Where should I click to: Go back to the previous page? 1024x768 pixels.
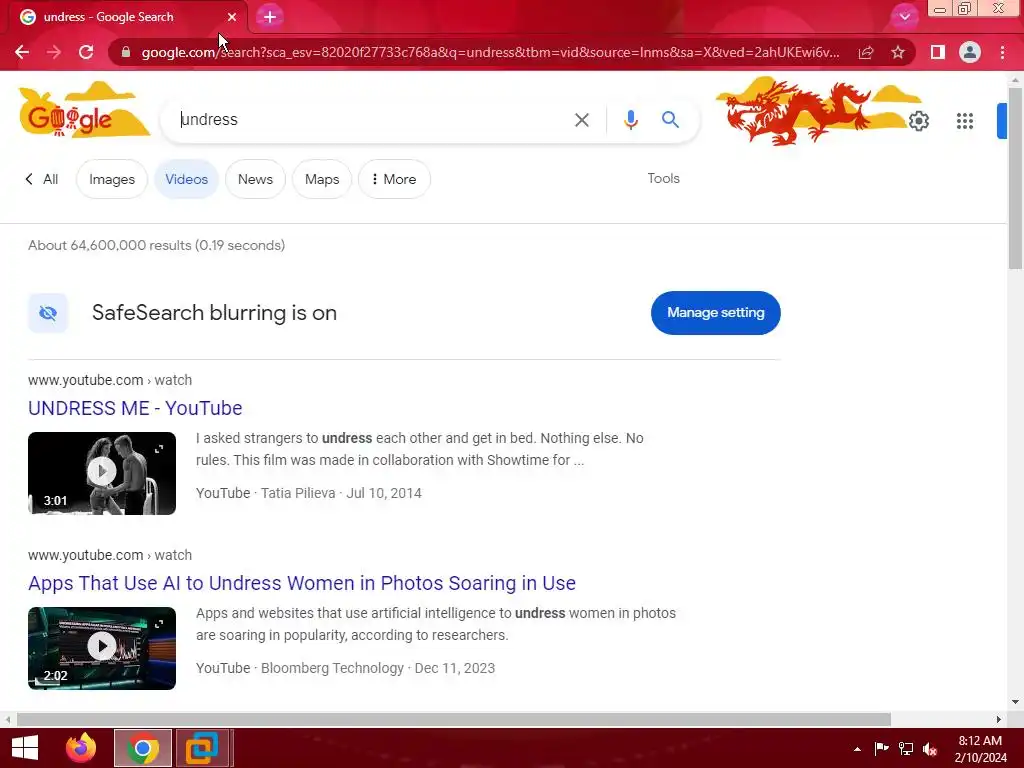click(22, 52)
